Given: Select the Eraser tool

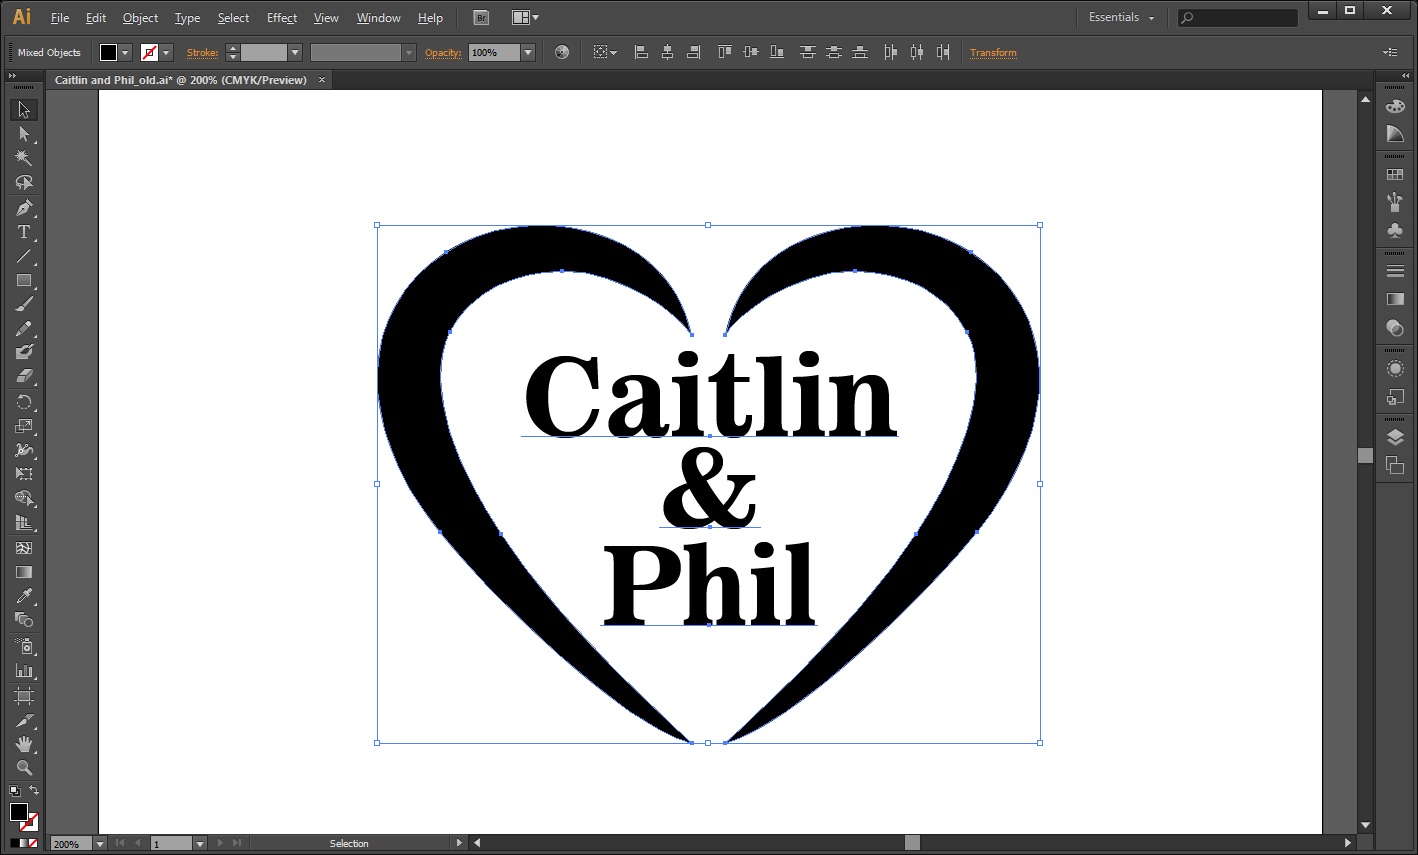Looking at the screenshot, I should coord(24,377).
